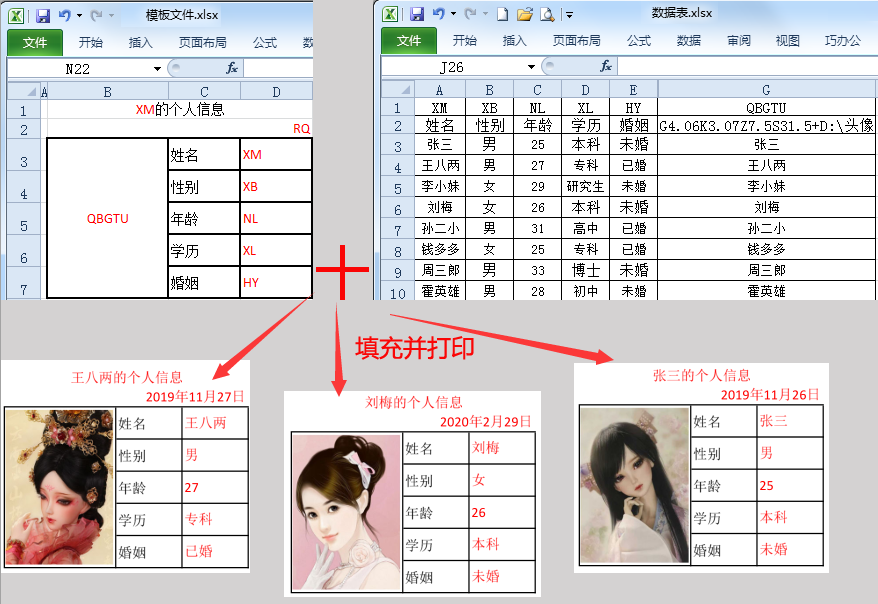Select the HY placeholder cell beside 婚姻
Image resolution: width=878 pixels, height=604 pixels.
click(275, 282)
